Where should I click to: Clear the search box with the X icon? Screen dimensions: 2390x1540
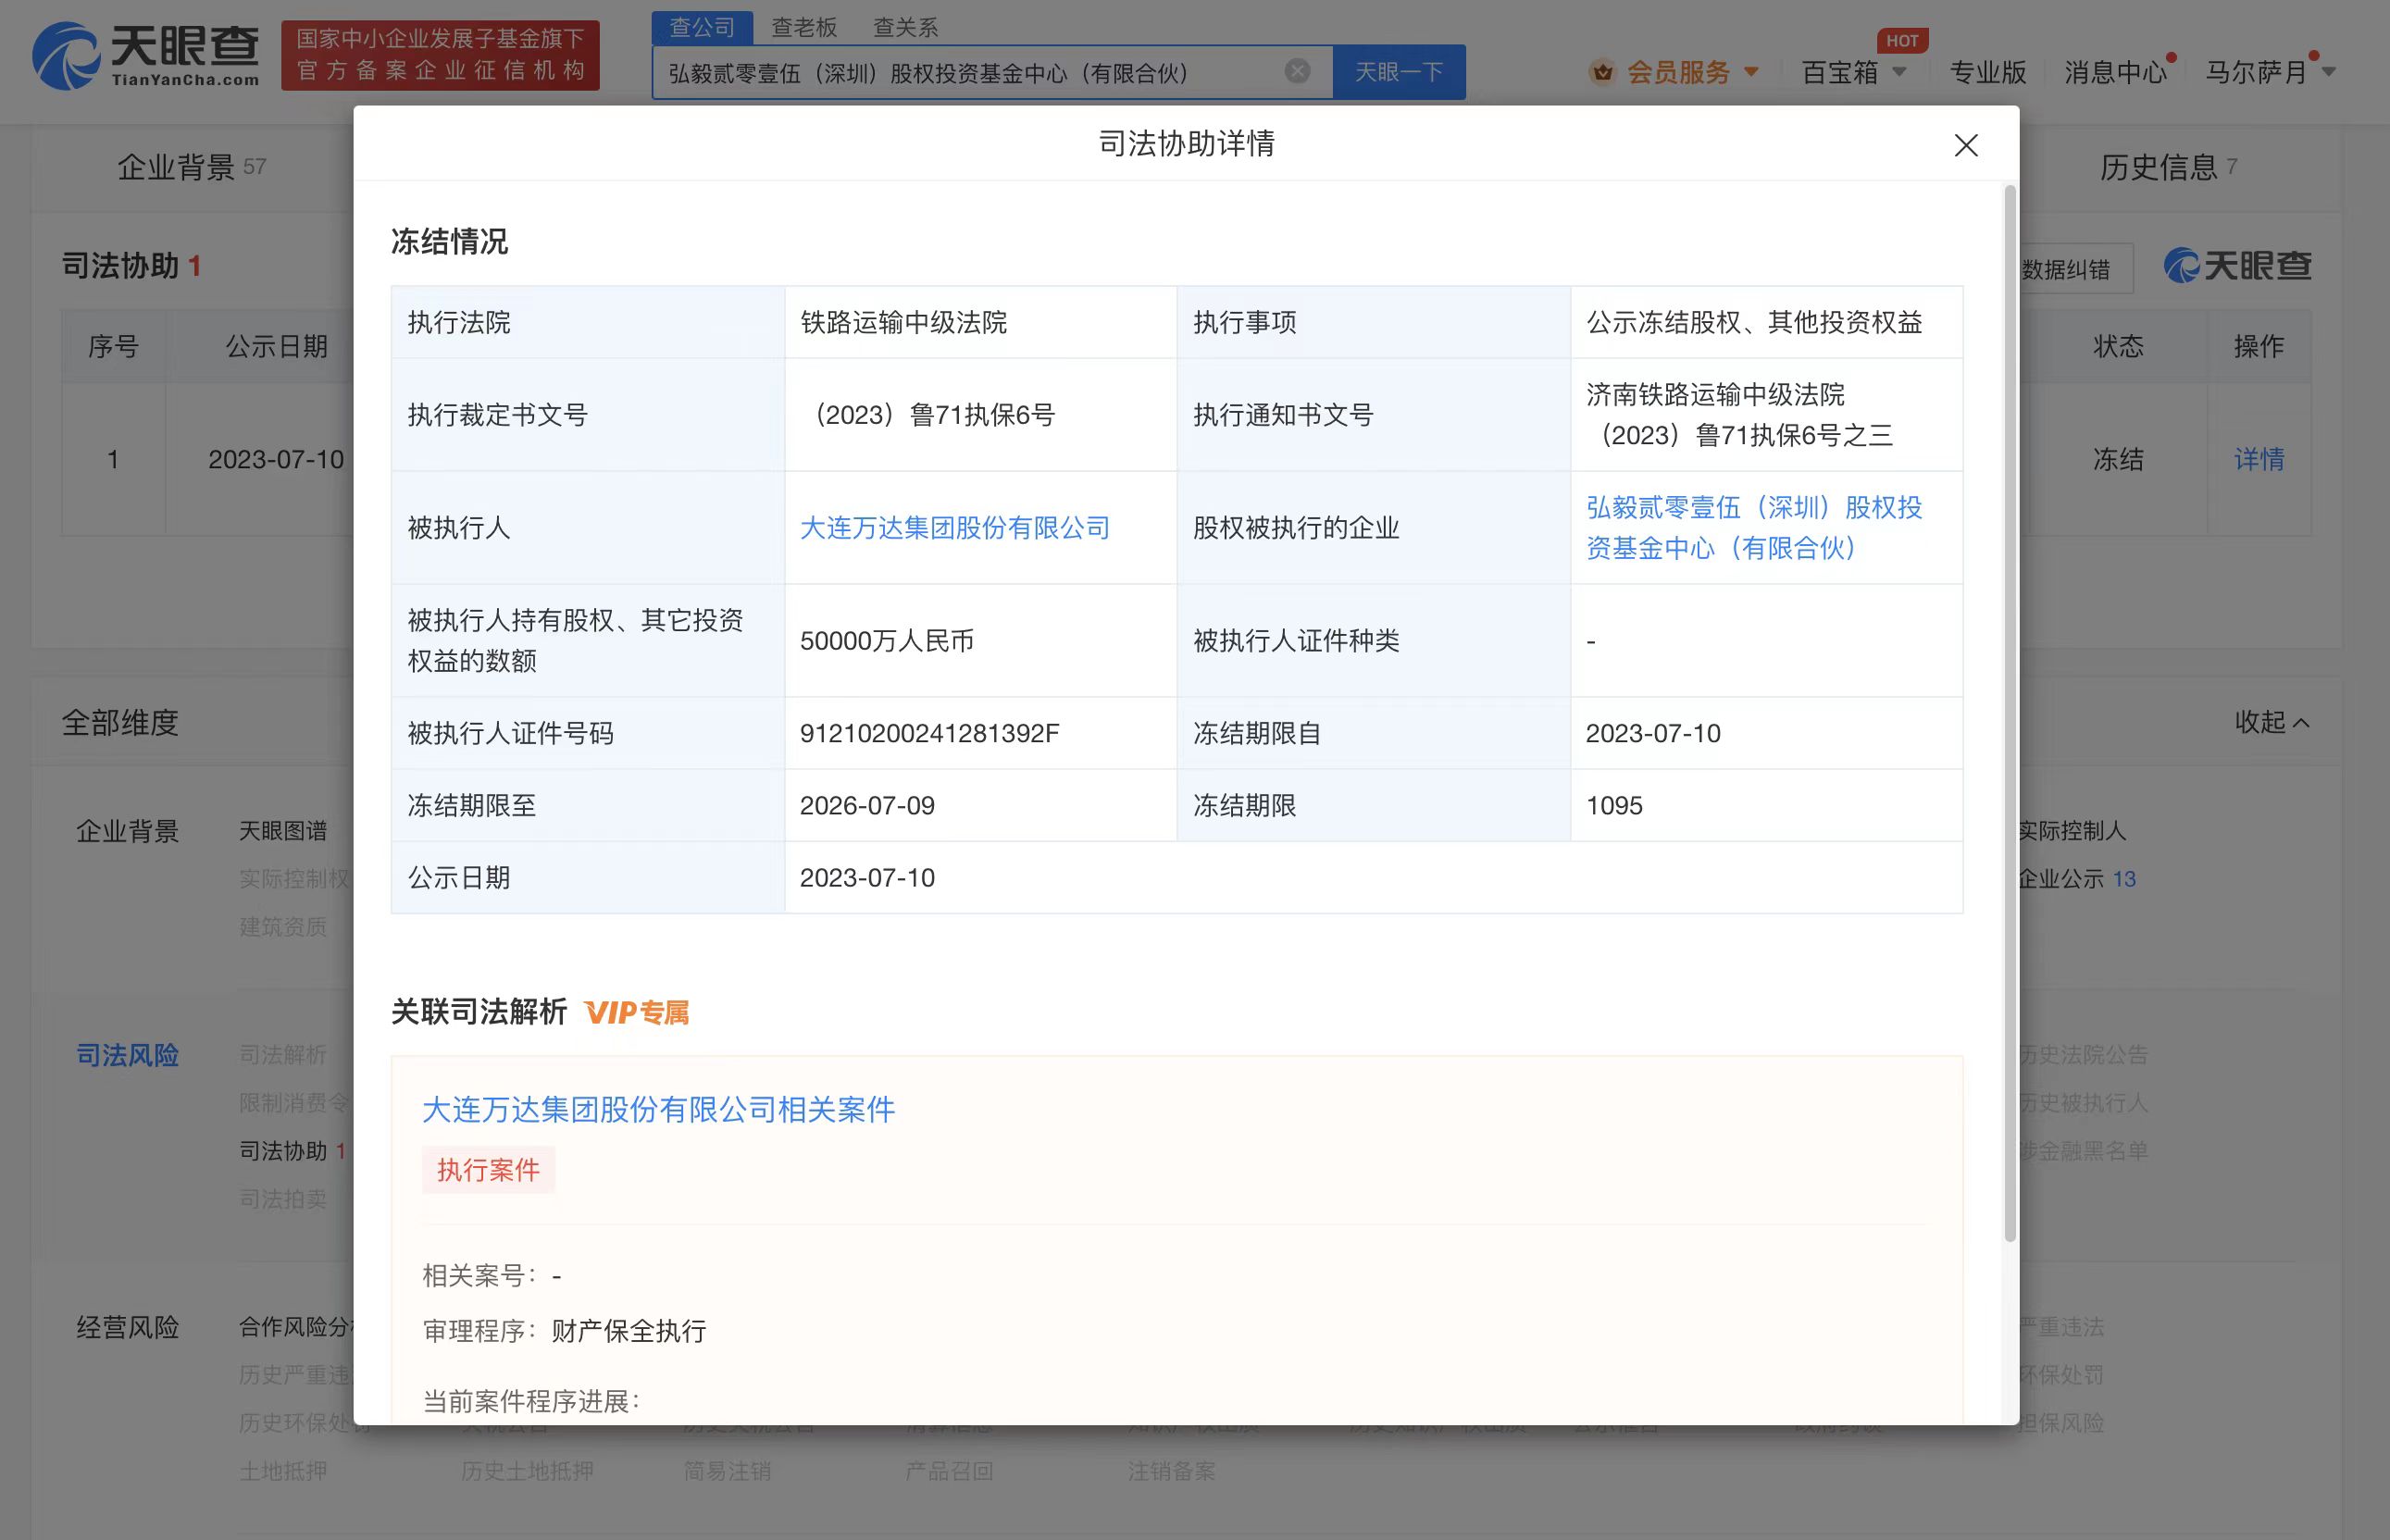[x=1297, y=71]
